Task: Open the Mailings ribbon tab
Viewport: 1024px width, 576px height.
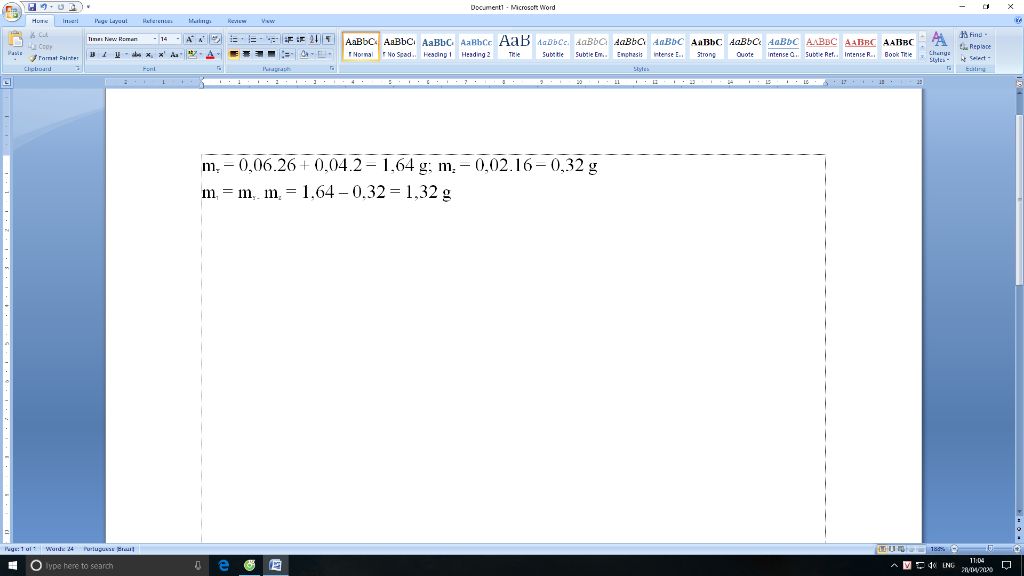Action: [x=200, y=21]
